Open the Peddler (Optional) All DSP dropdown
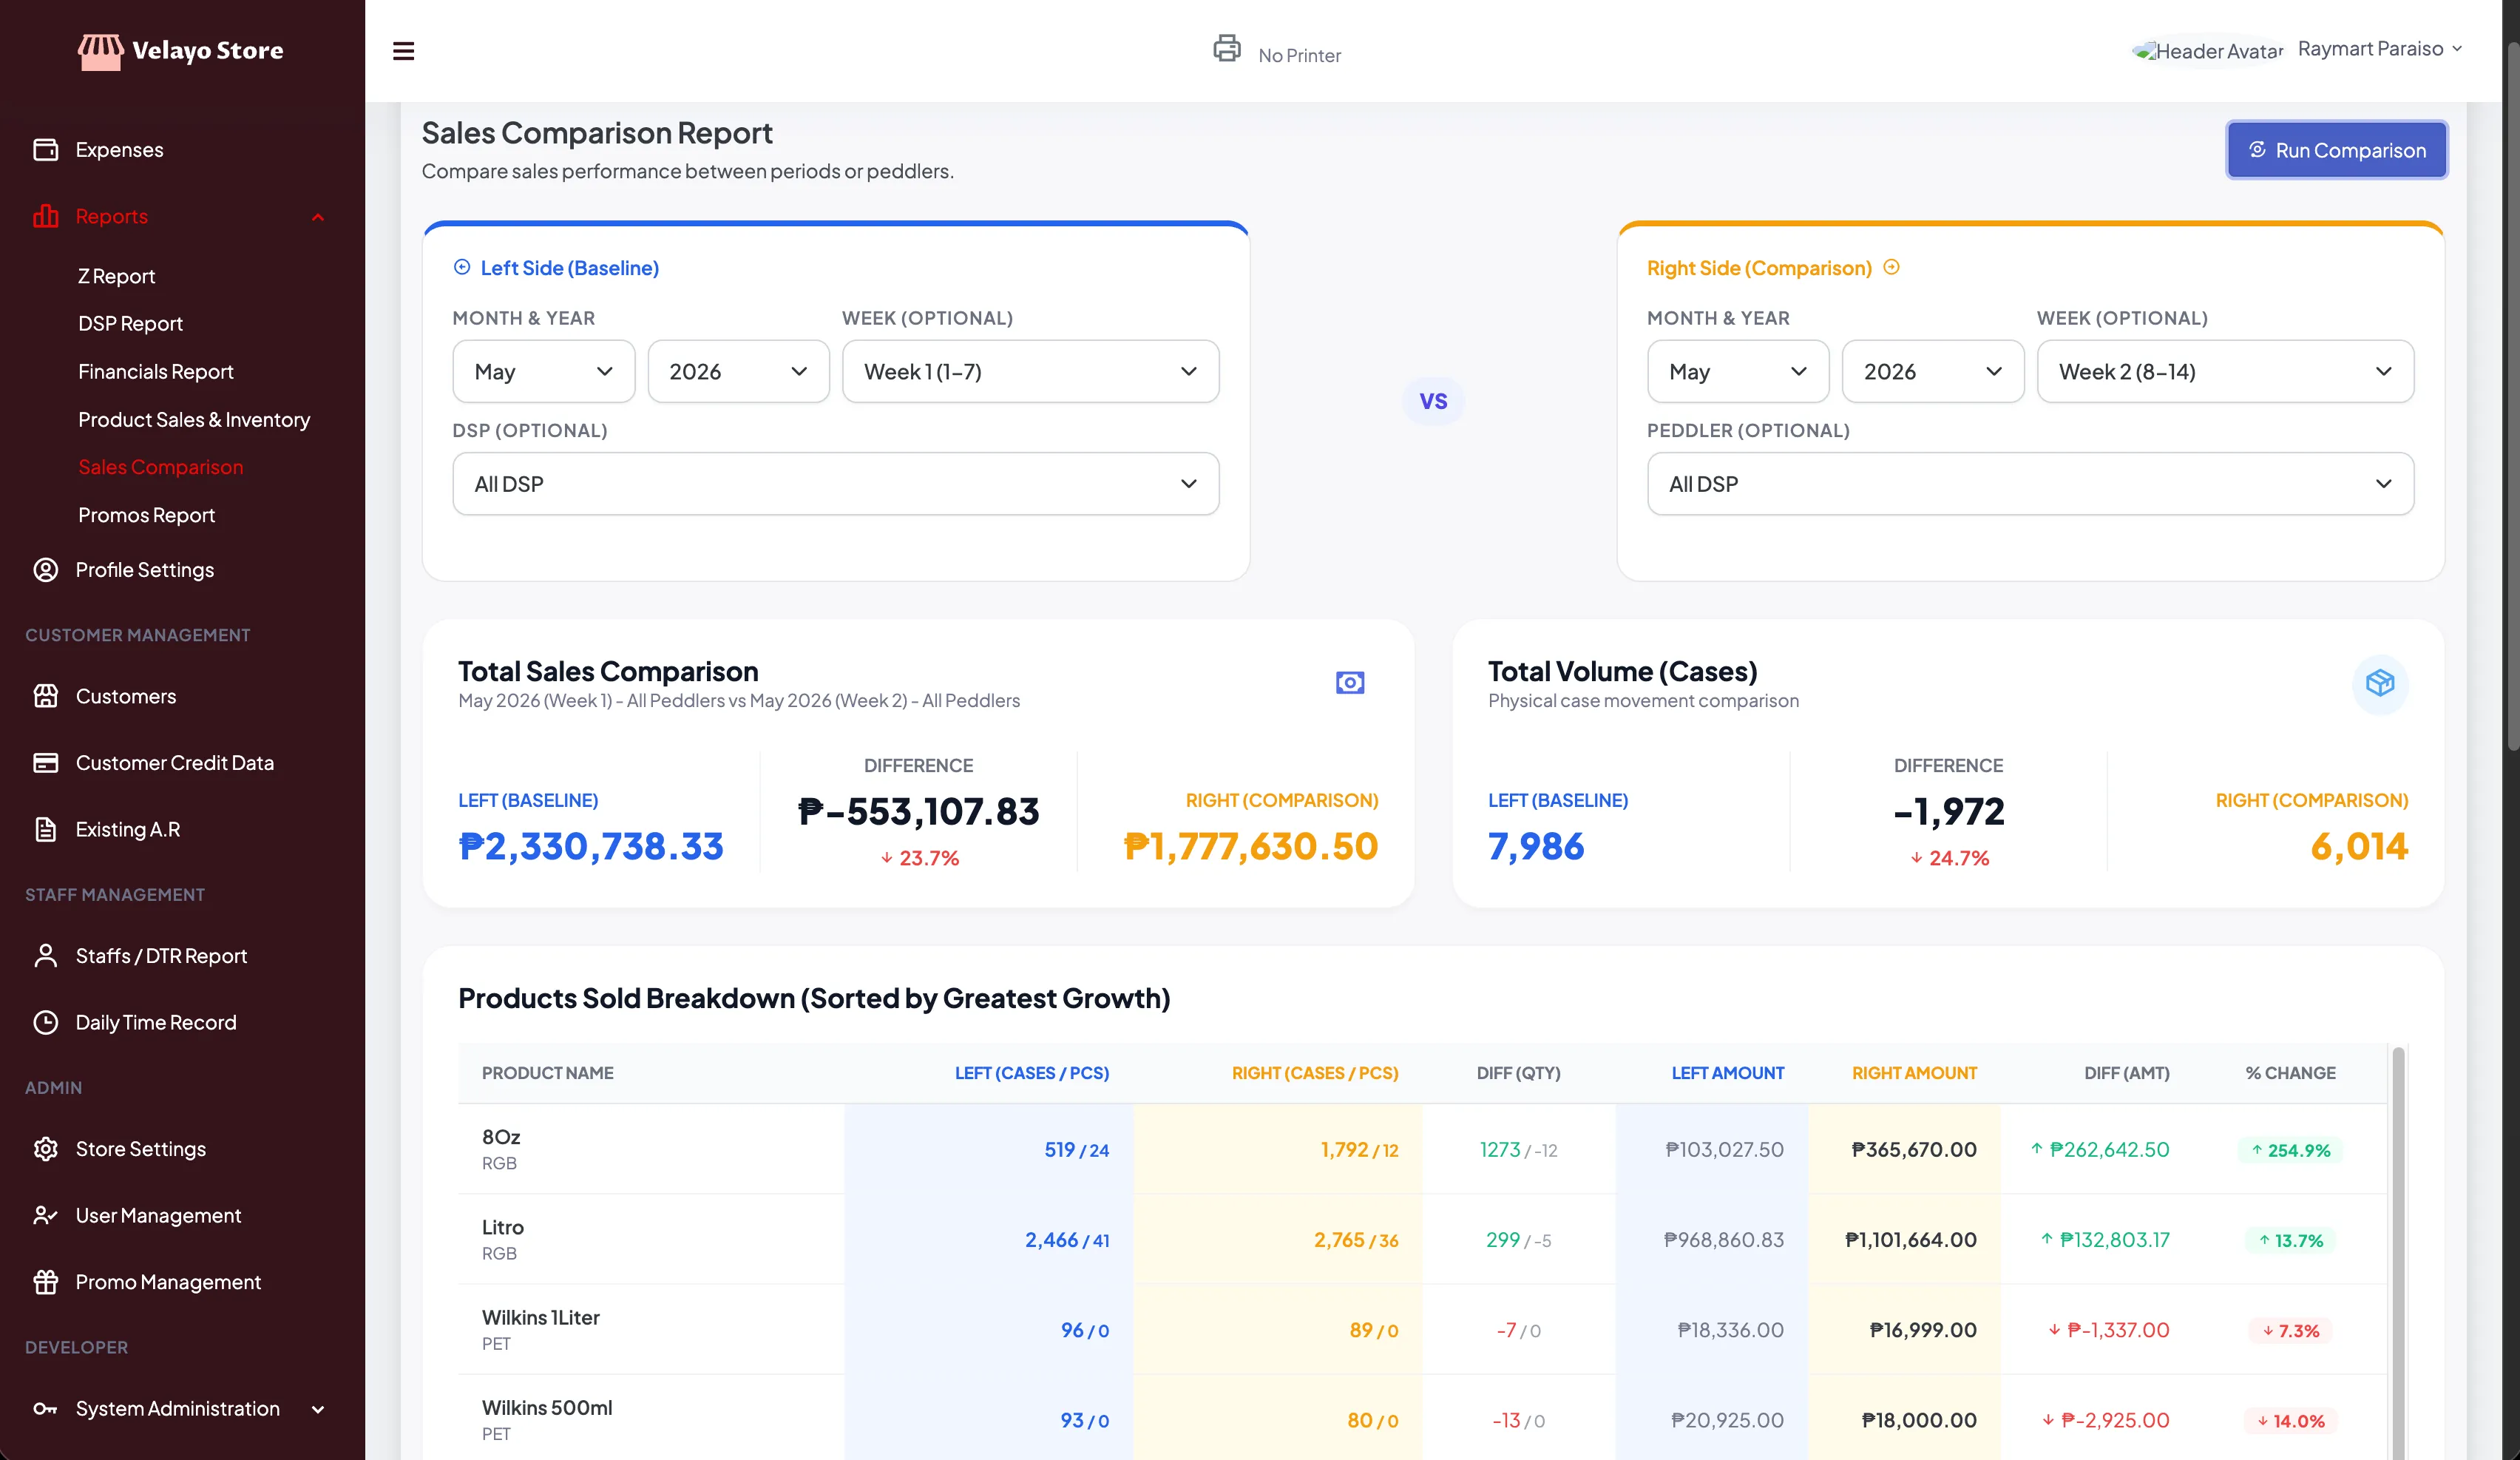Screen dimensions: 2520x1460 click(x=2030, y=484)
